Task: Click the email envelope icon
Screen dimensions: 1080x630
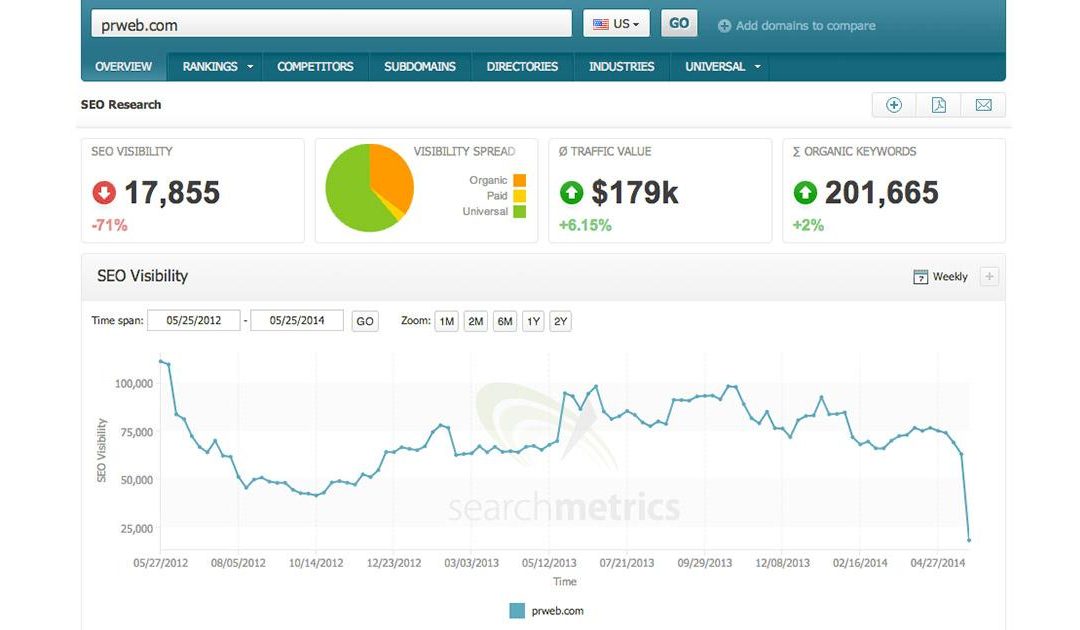Action: tap(983, 105)
